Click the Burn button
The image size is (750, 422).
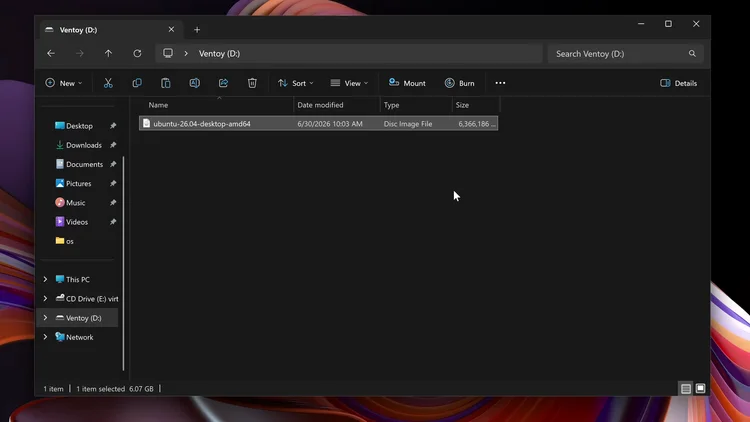click(460, 83)
